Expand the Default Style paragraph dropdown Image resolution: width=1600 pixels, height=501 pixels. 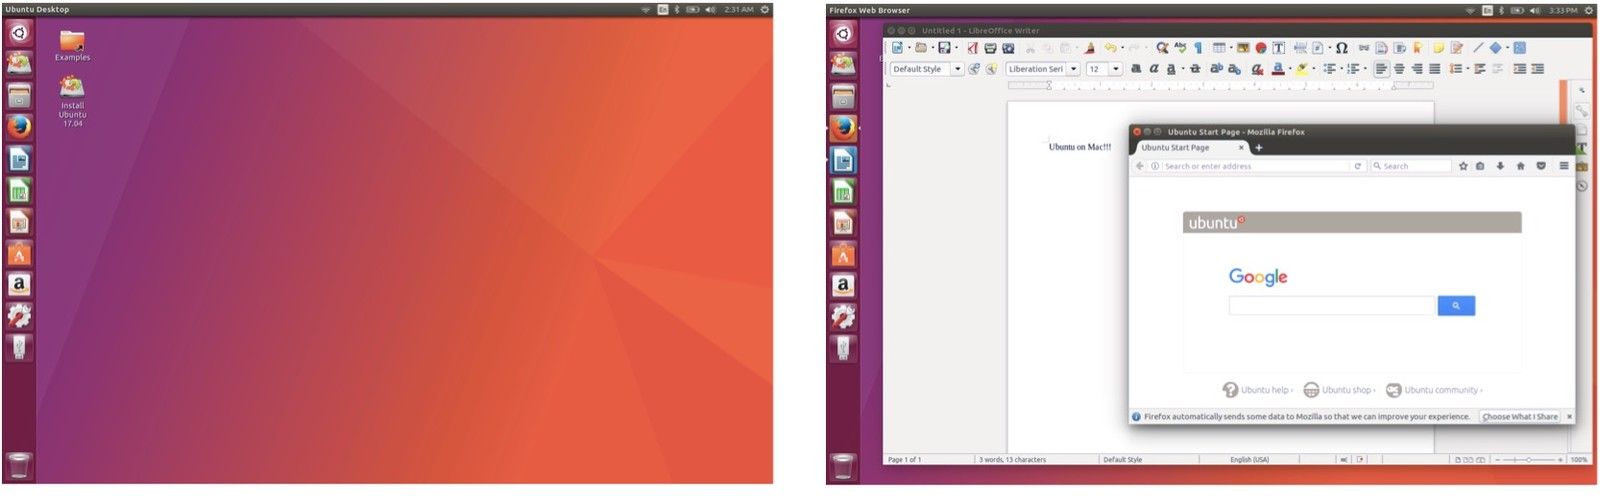coord(957,69)
